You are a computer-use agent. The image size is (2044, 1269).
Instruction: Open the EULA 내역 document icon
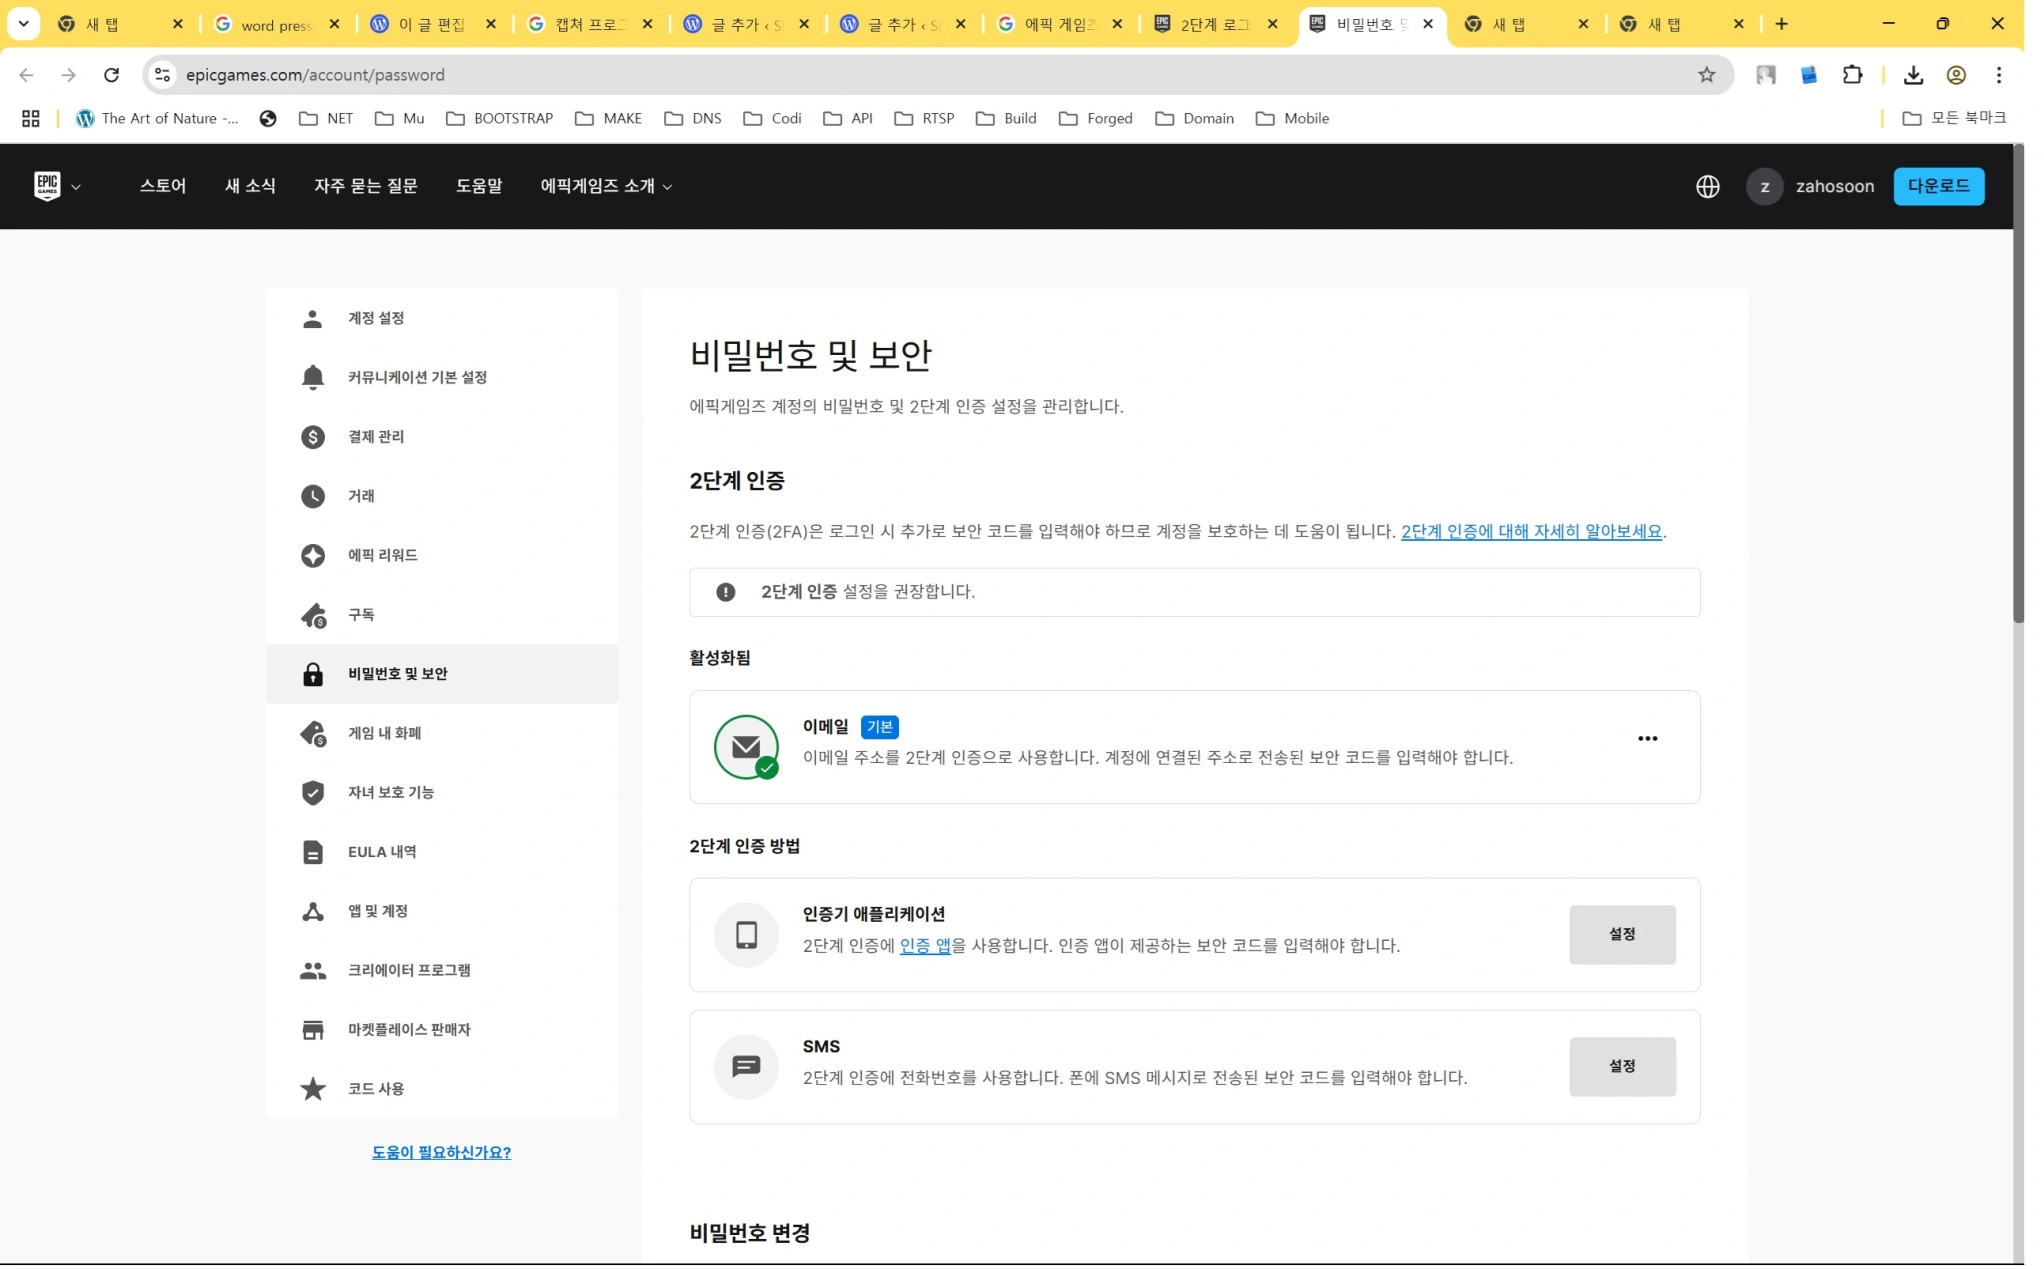coord(313,851)
